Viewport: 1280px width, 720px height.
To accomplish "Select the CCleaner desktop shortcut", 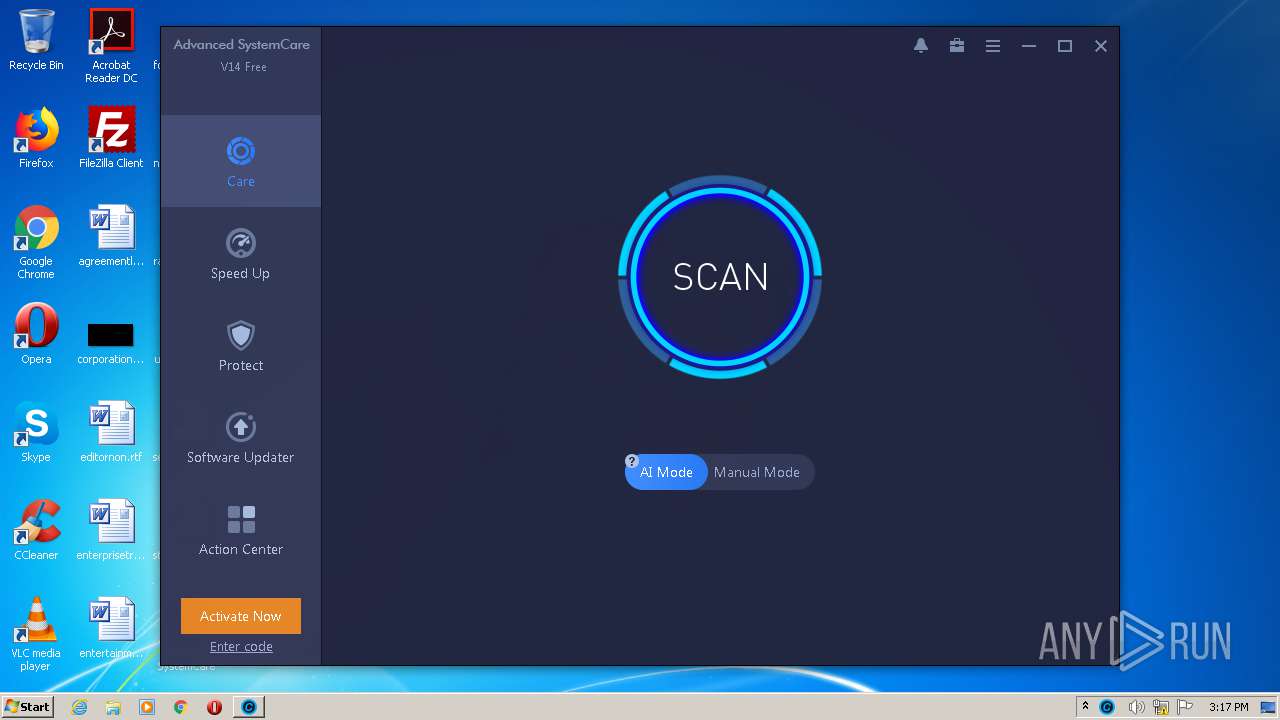I will (36, 530).
